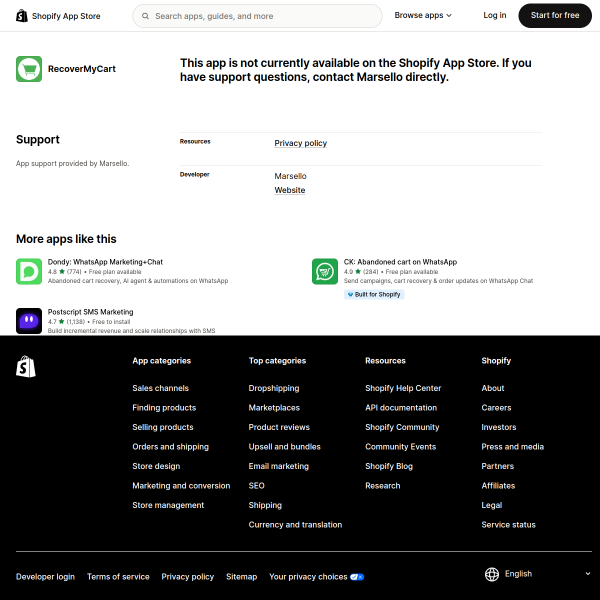600x600 pixels.
Task: Open Community Events link
Action: coord(400,447)
